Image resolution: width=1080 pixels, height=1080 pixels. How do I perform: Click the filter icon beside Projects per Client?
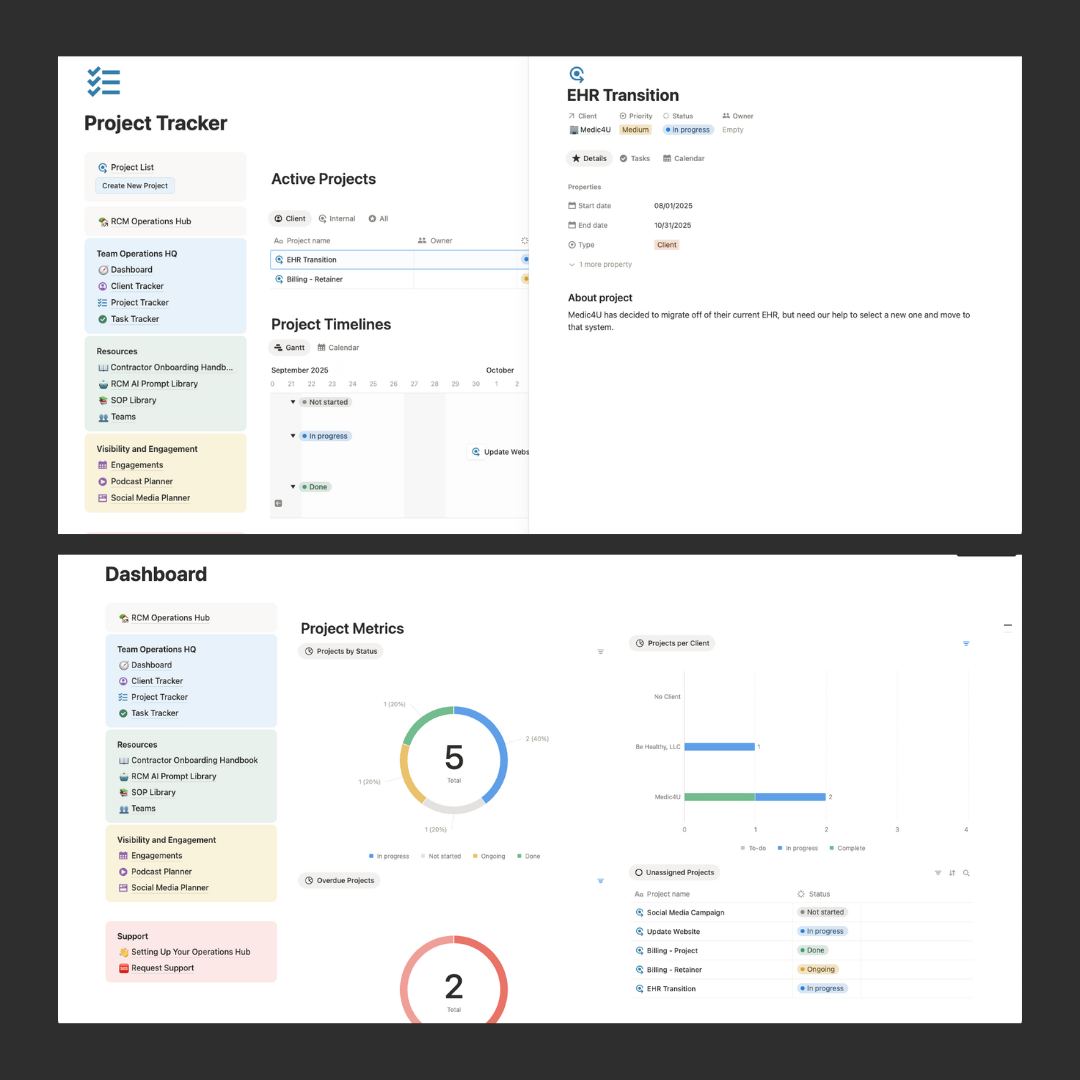pos(966,643)
